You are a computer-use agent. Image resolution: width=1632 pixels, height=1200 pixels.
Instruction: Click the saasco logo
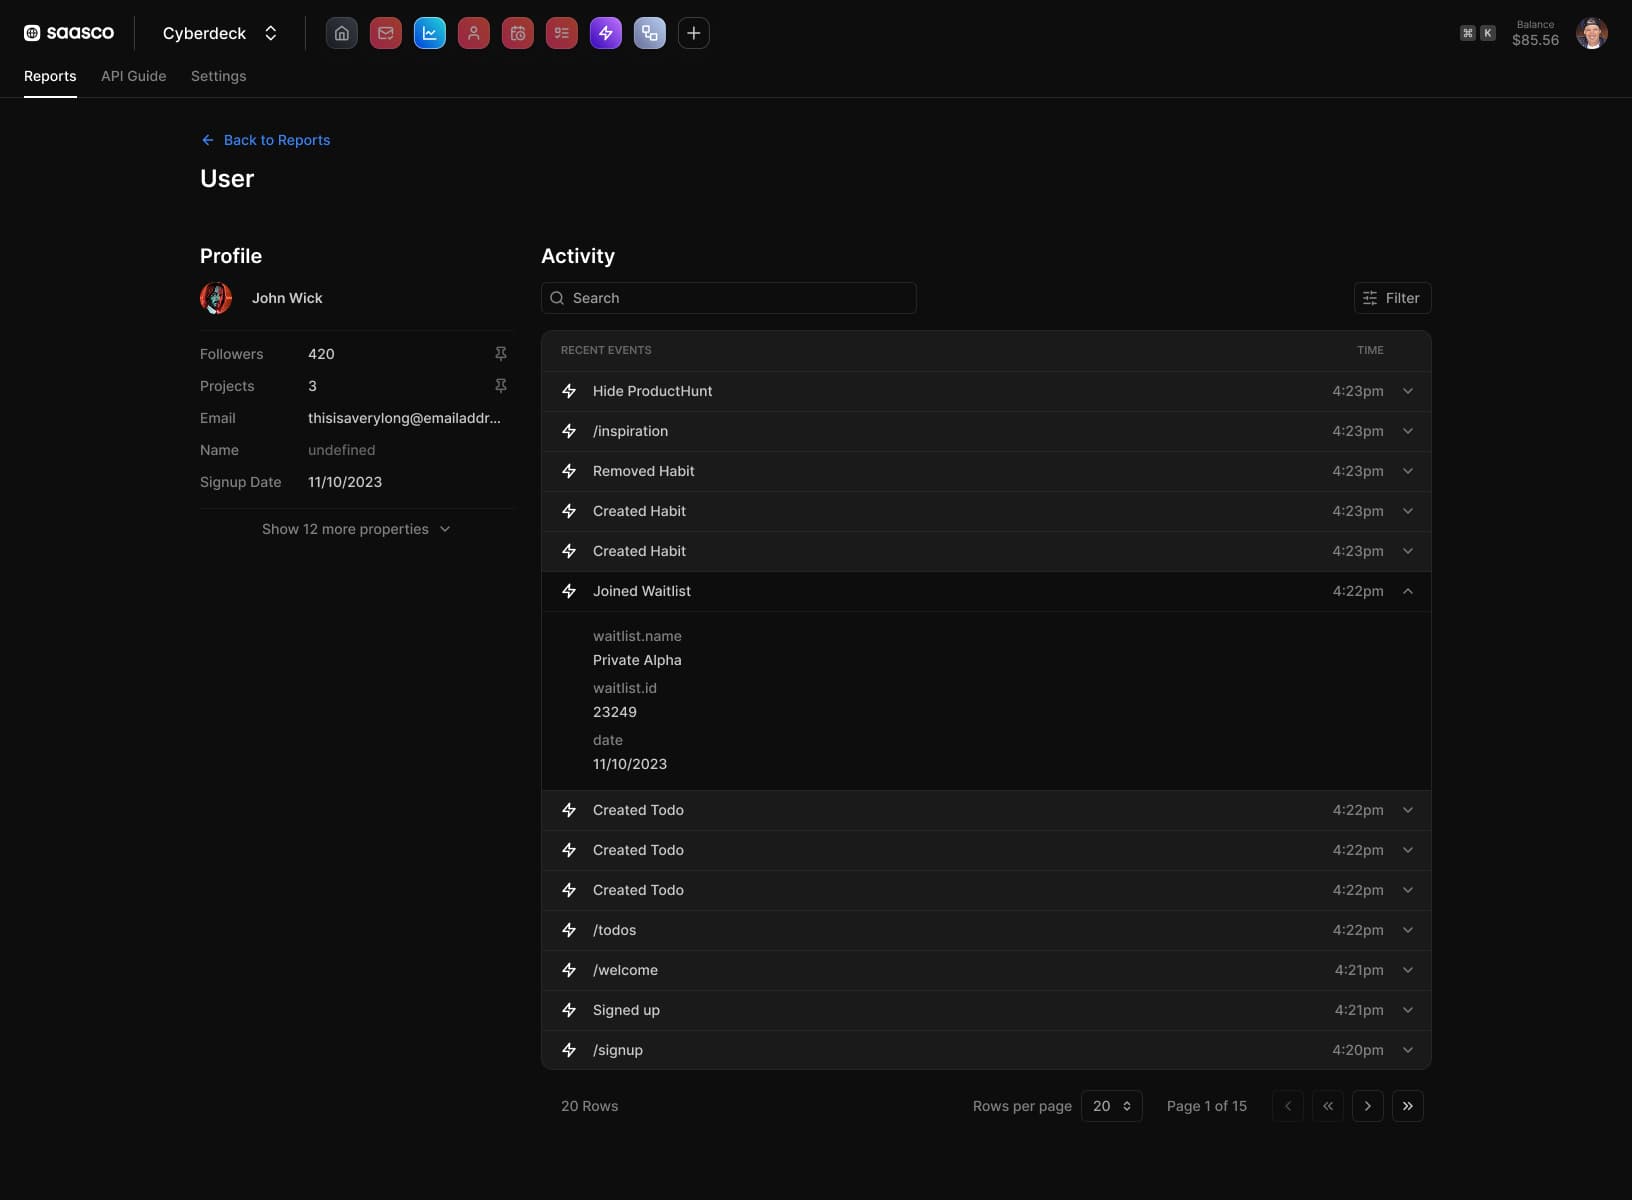(69, 33)
